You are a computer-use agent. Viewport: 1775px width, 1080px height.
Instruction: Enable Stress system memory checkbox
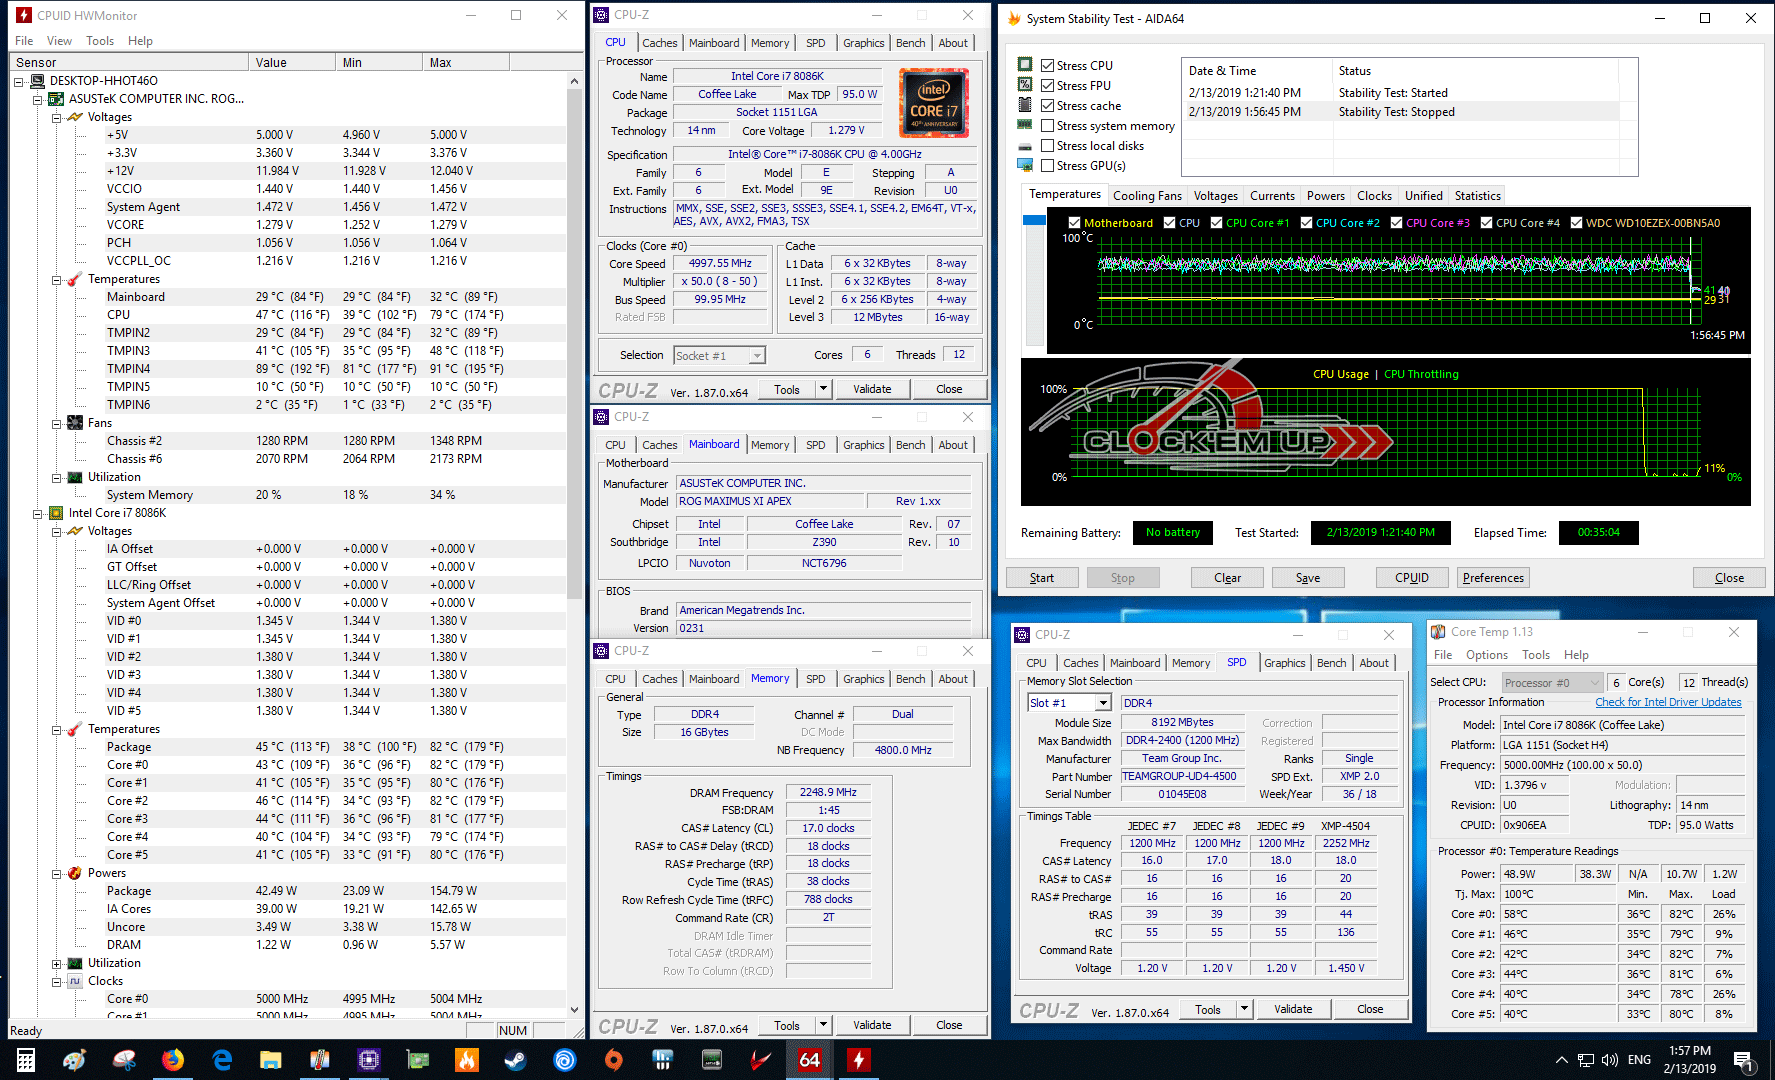tap(1048, 126)
